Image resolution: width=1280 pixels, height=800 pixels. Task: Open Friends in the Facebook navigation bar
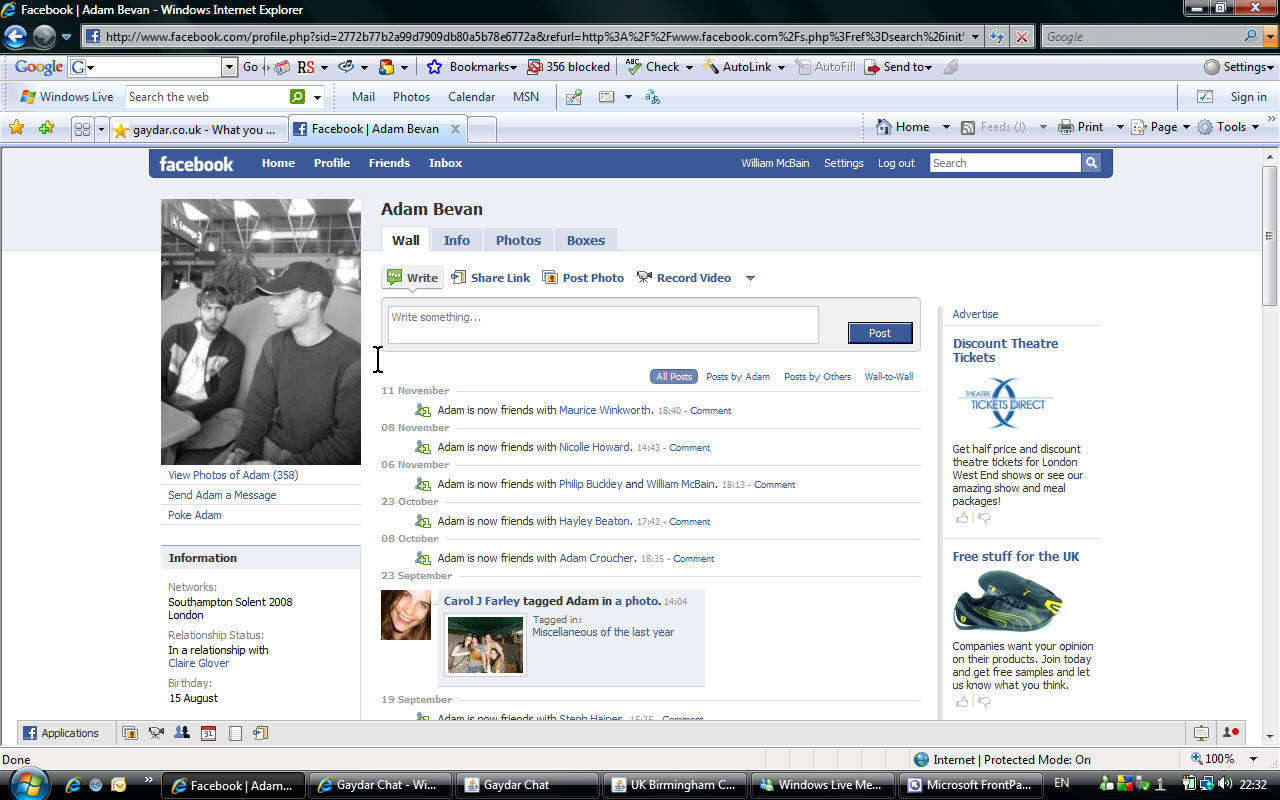pos(389,163)
